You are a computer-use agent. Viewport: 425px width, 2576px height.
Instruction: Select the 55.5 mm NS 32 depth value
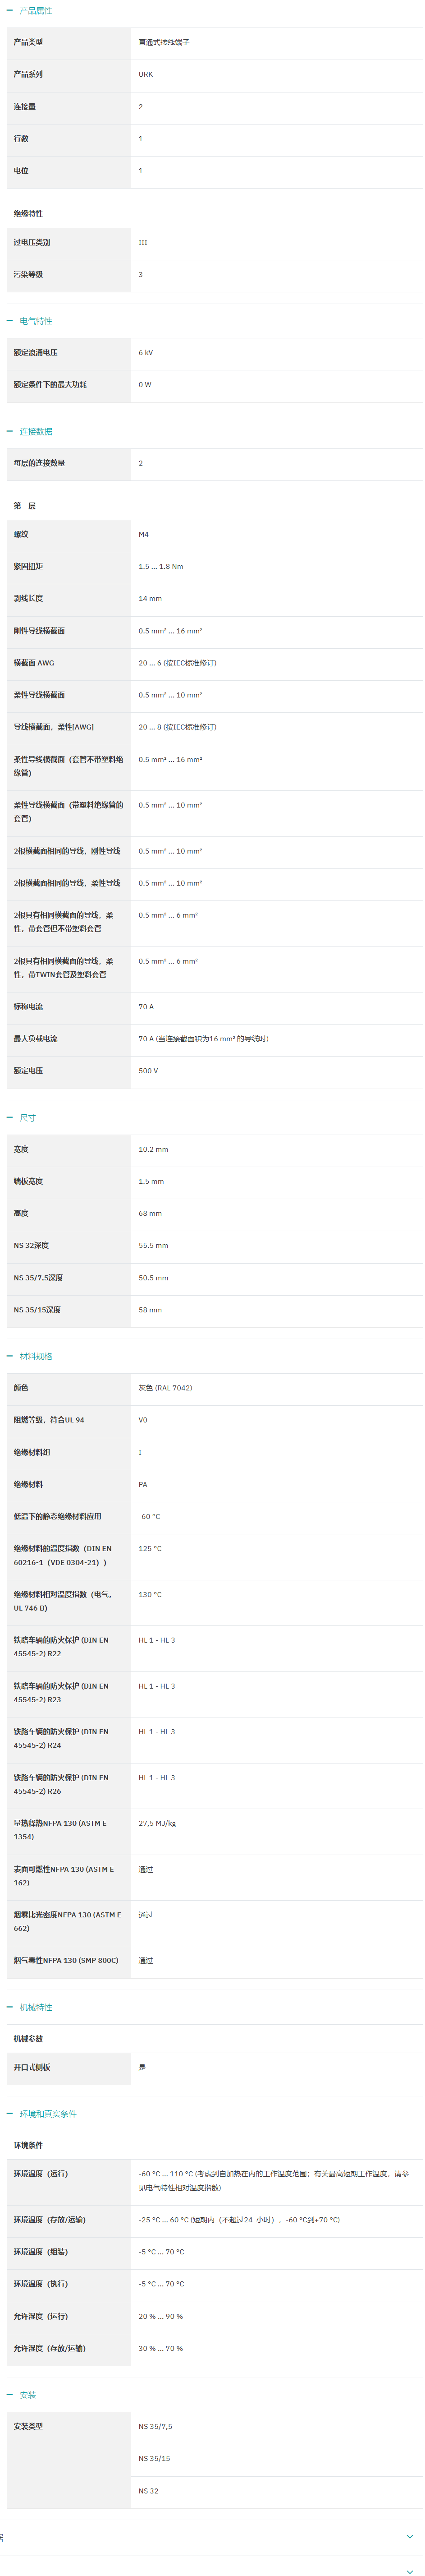pyautogui.click(x=153, y=1245)
